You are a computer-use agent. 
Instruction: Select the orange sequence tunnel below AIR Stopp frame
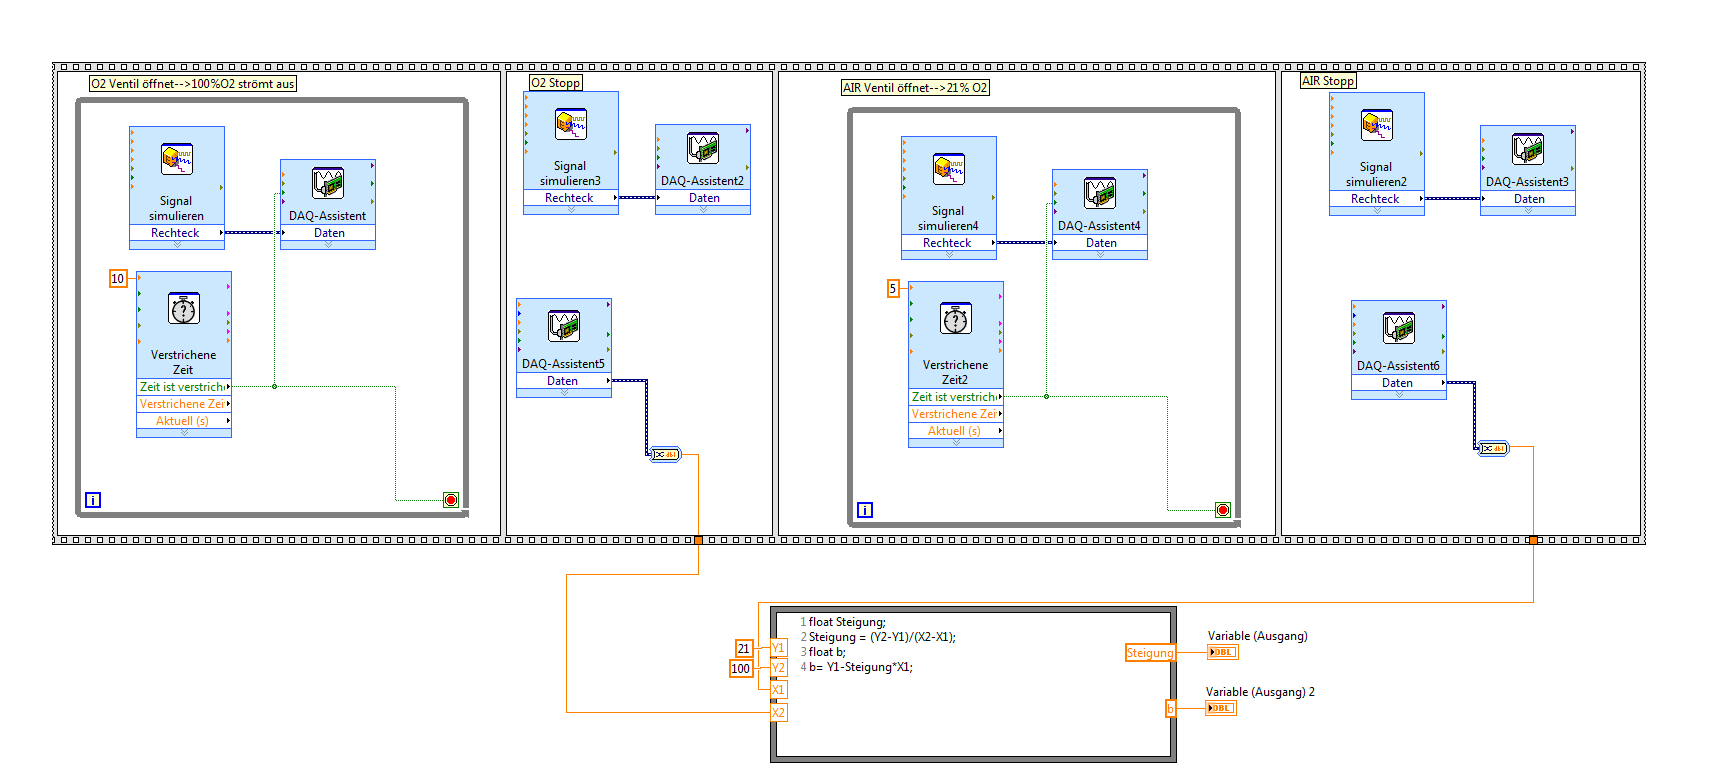(x=1533, y=540)
